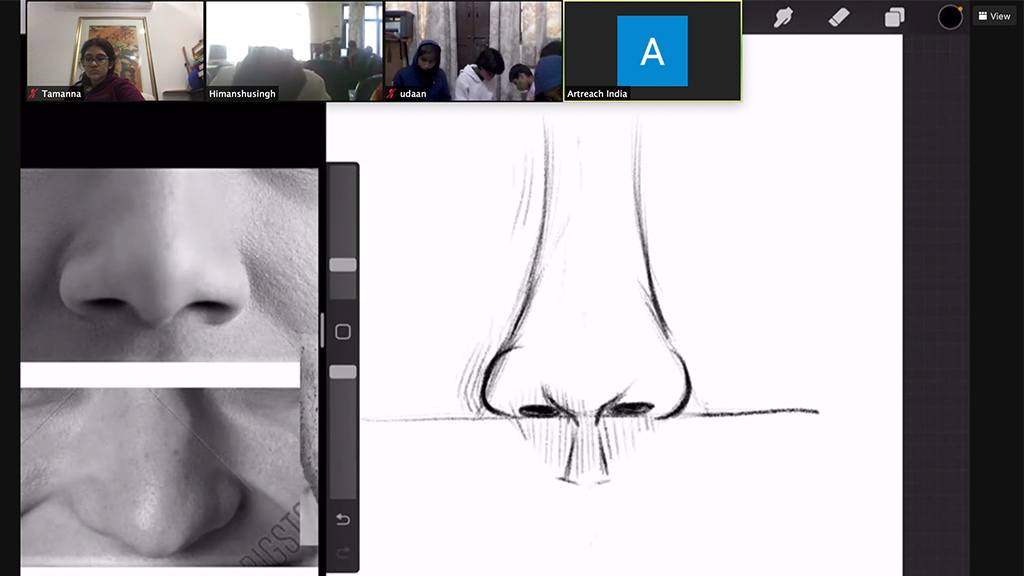This screenshot has width=1024, height=576.
Task: Open the Zoom View menu
Action: [x=994, y=16]
